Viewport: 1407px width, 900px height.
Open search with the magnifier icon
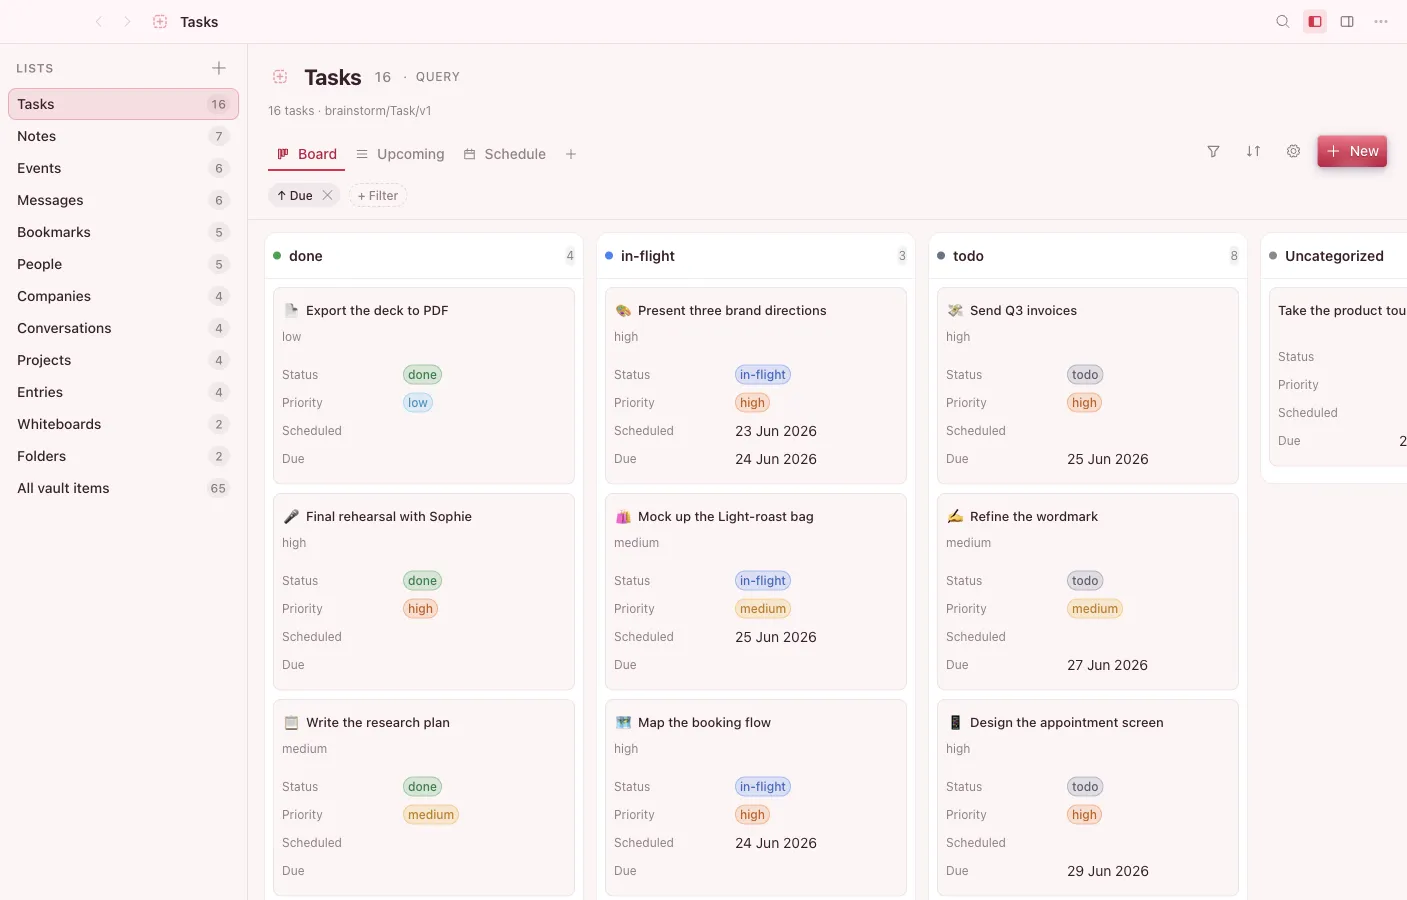click(x=1283, y=22)
